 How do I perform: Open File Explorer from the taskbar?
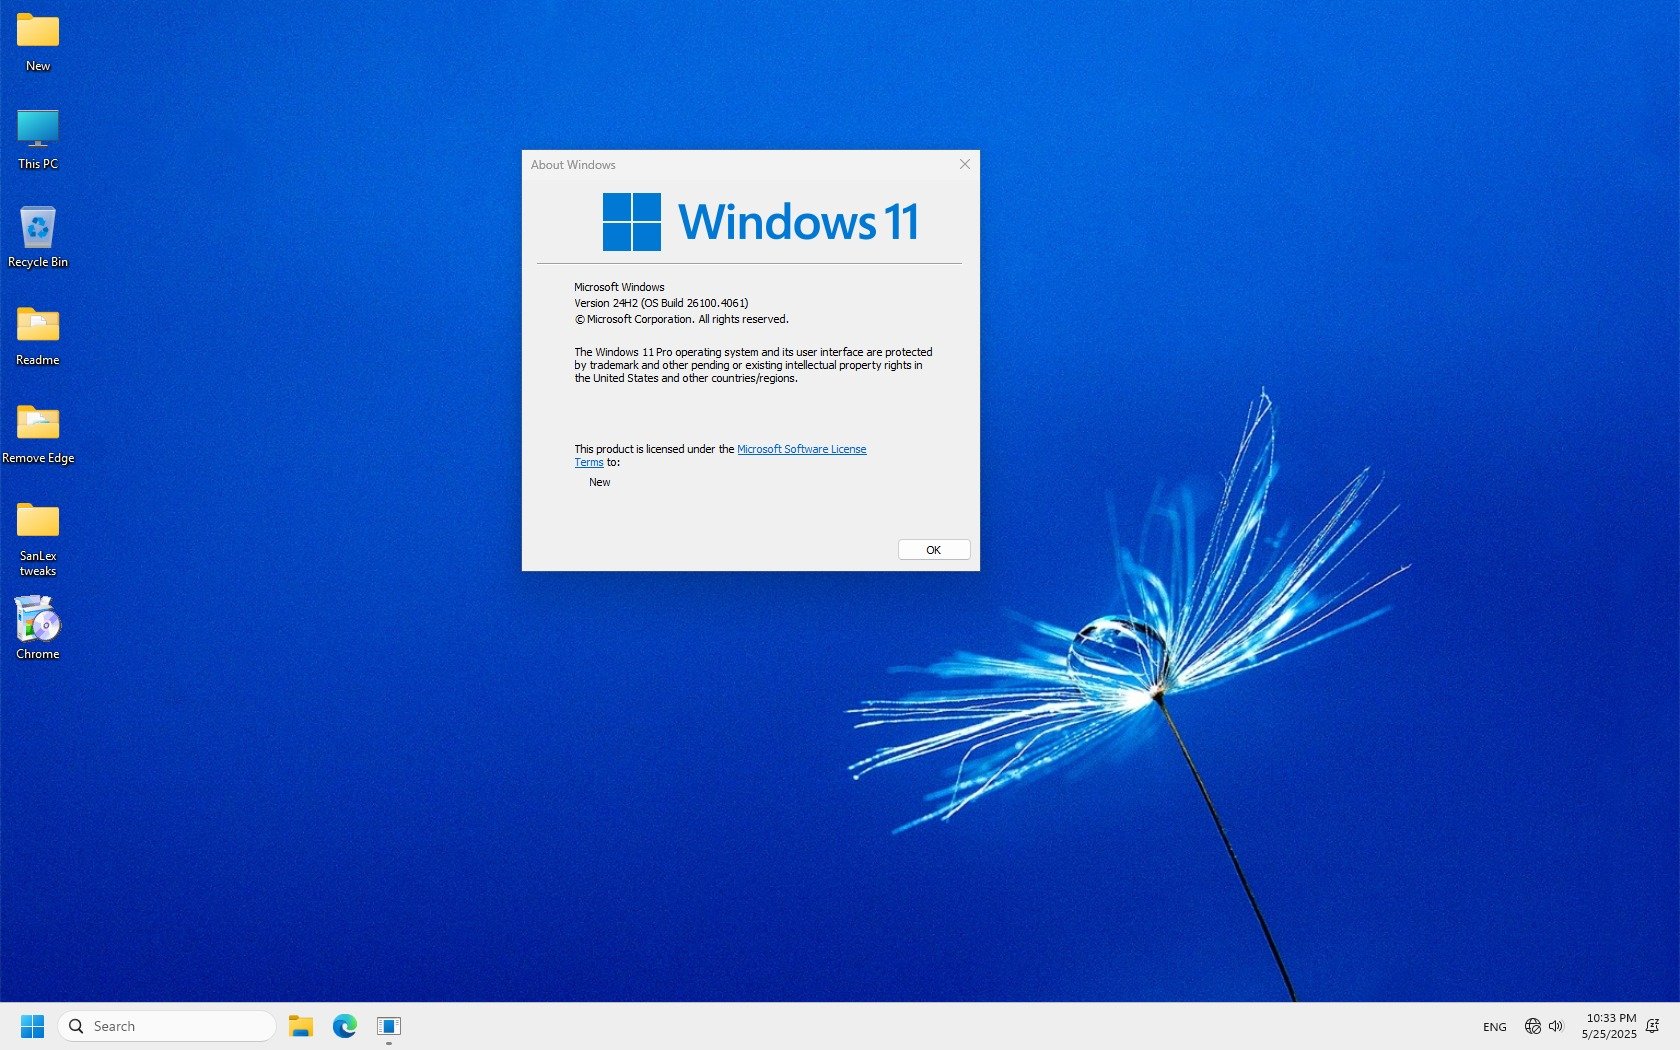pyautogui.click(x=301, y=1026)
